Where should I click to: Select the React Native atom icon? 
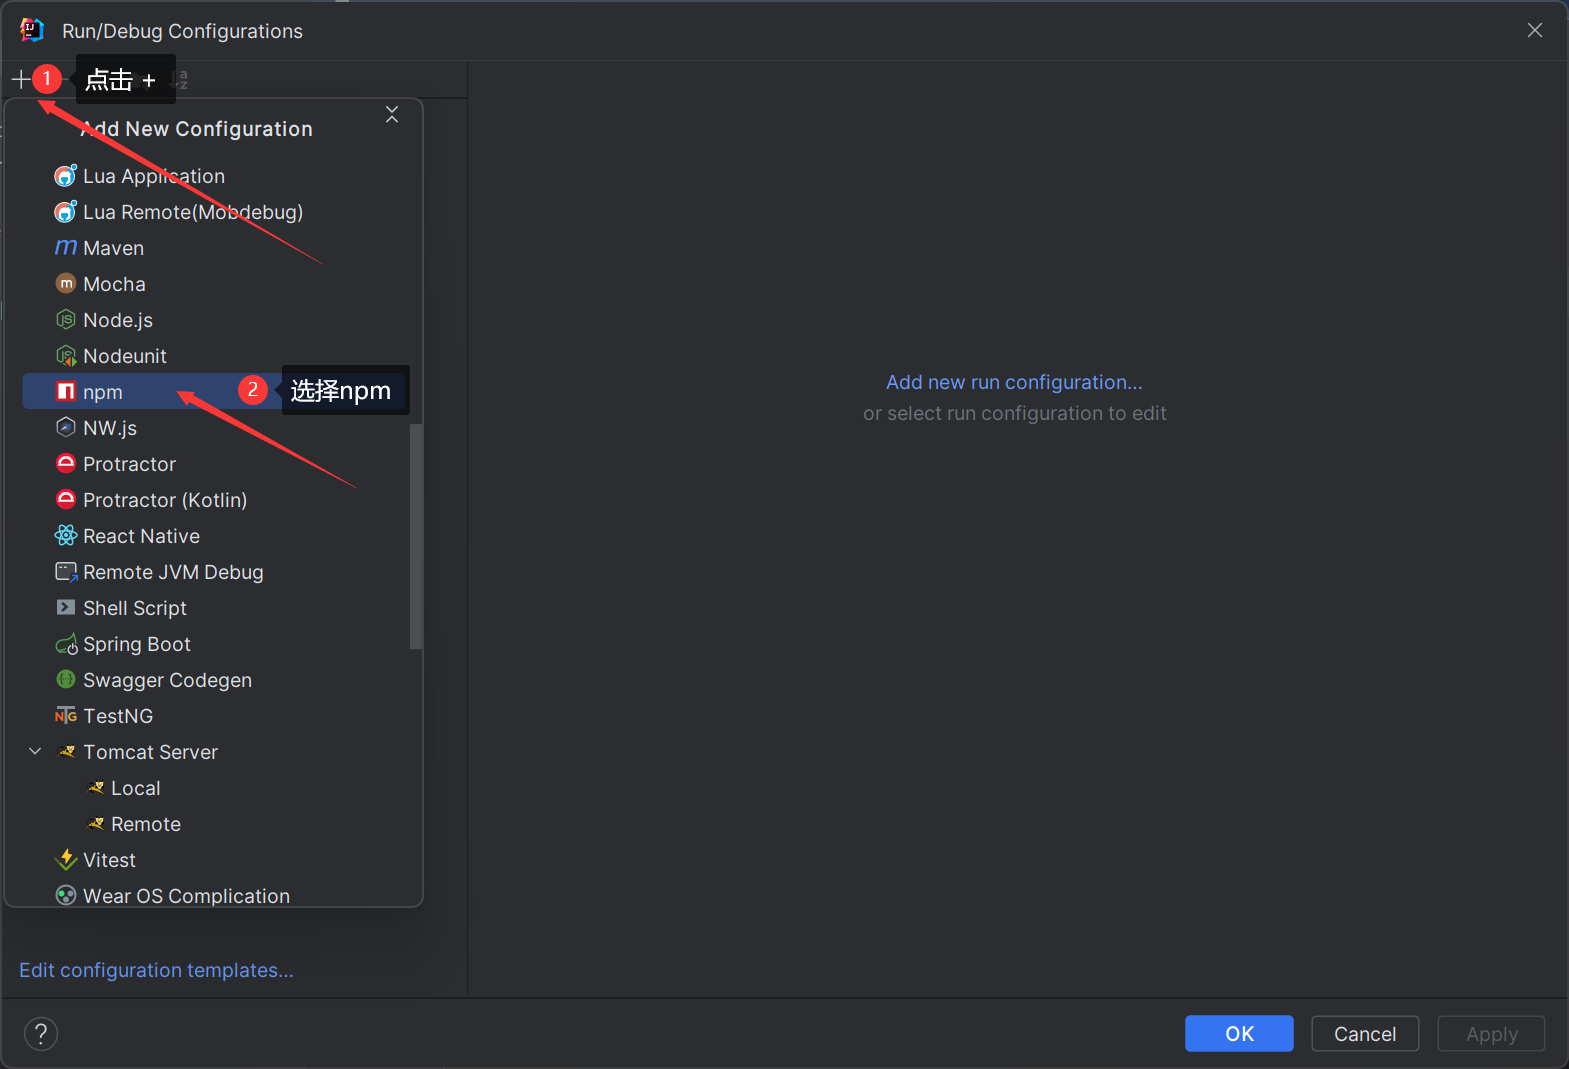66,536
